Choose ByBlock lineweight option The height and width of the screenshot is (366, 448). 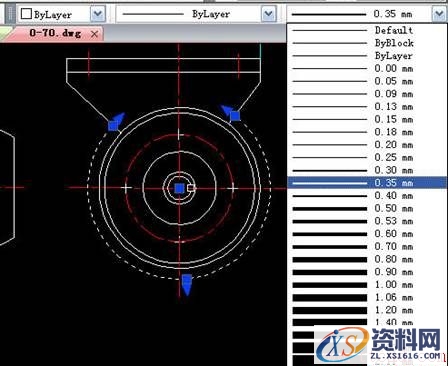pyautogui.click(x=367, y=43)
